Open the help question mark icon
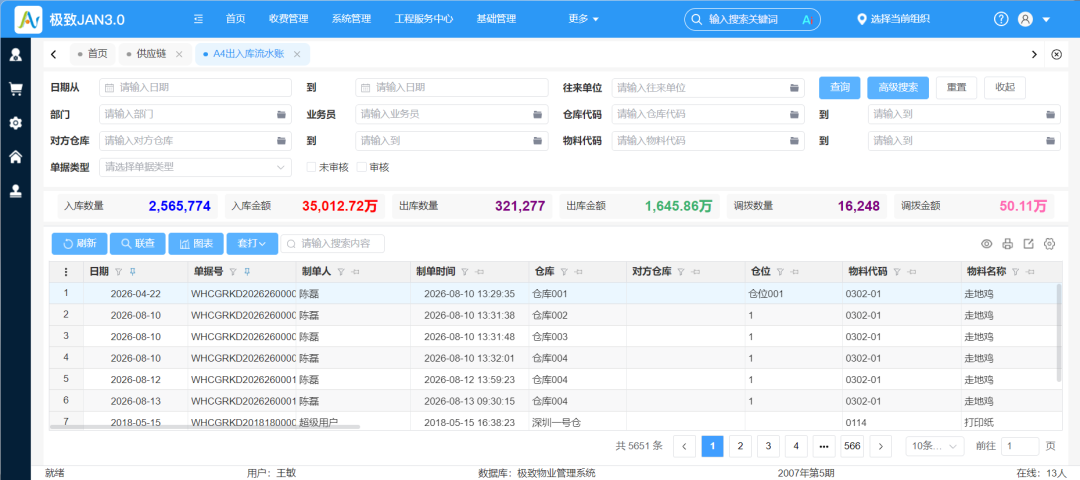The image size is (1080, 480). click(1001, 19)
